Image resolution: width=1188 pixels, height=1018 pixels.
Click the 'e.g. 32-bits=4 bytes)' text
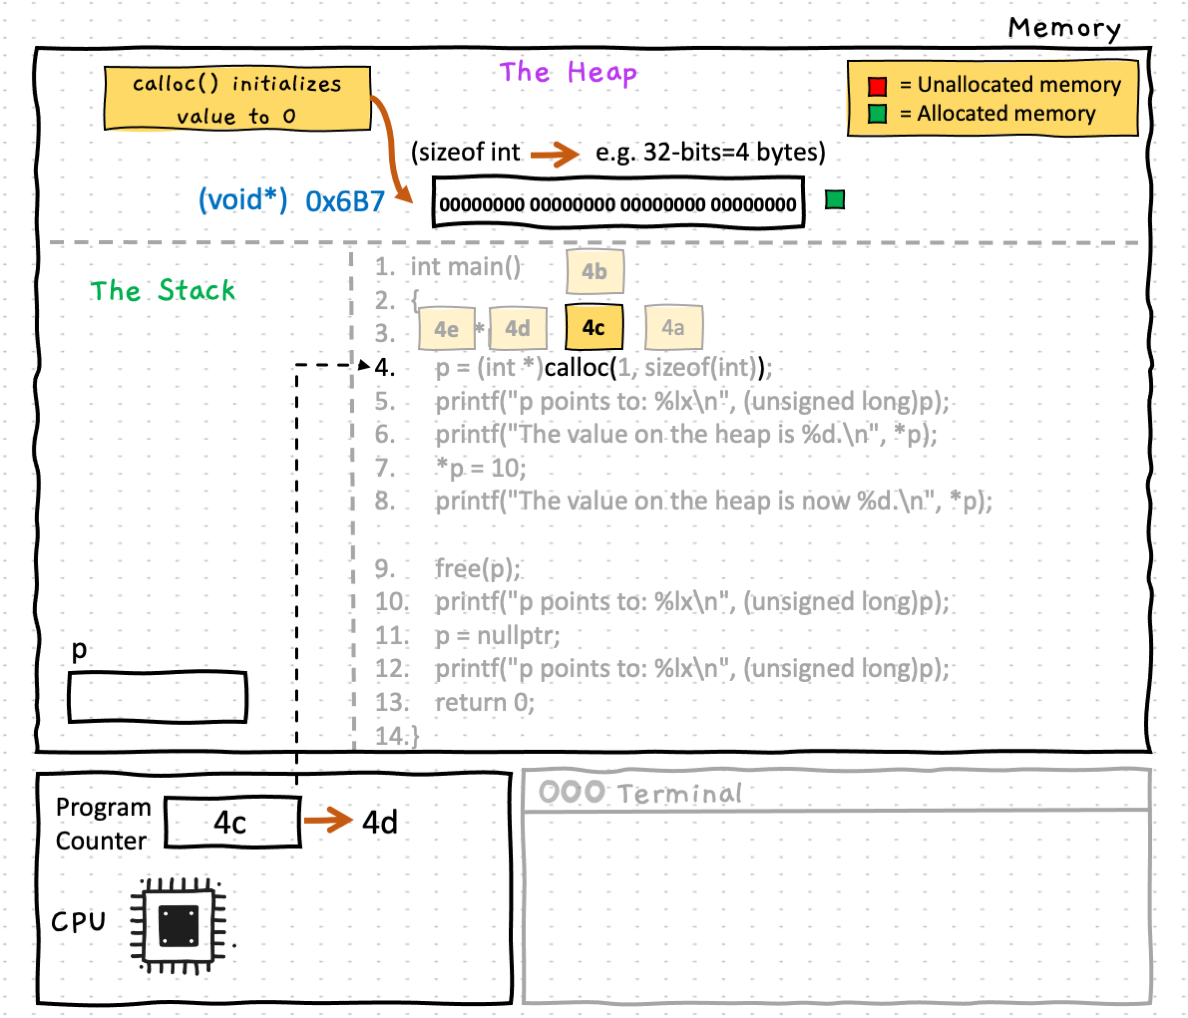(710, 152)
